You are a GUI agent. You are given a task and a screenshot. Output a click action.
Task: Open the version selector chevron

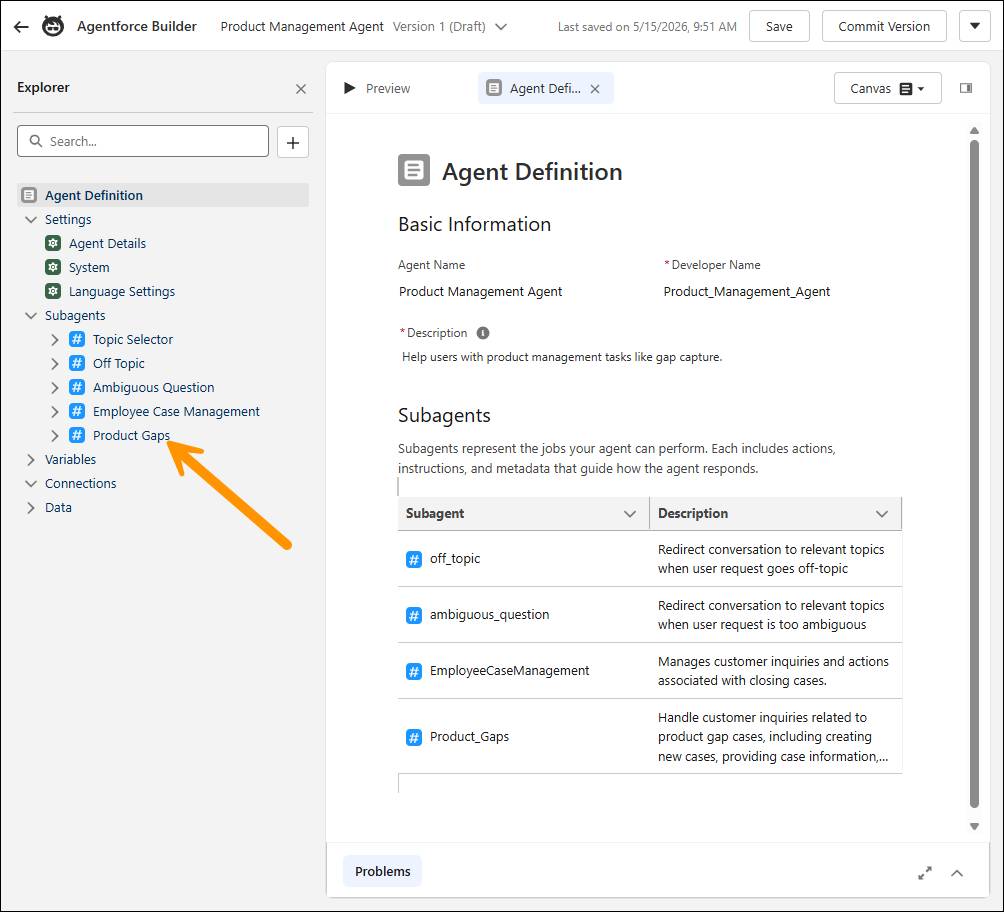(x=501, y=27)
